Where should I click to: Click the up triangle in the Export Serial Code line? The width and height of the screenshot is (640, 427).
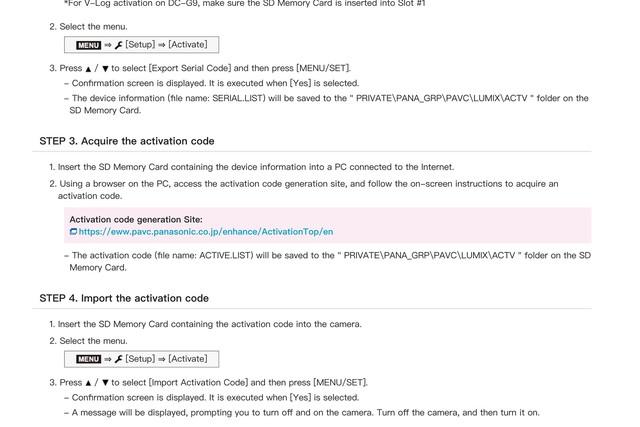(x=88, y=69)
